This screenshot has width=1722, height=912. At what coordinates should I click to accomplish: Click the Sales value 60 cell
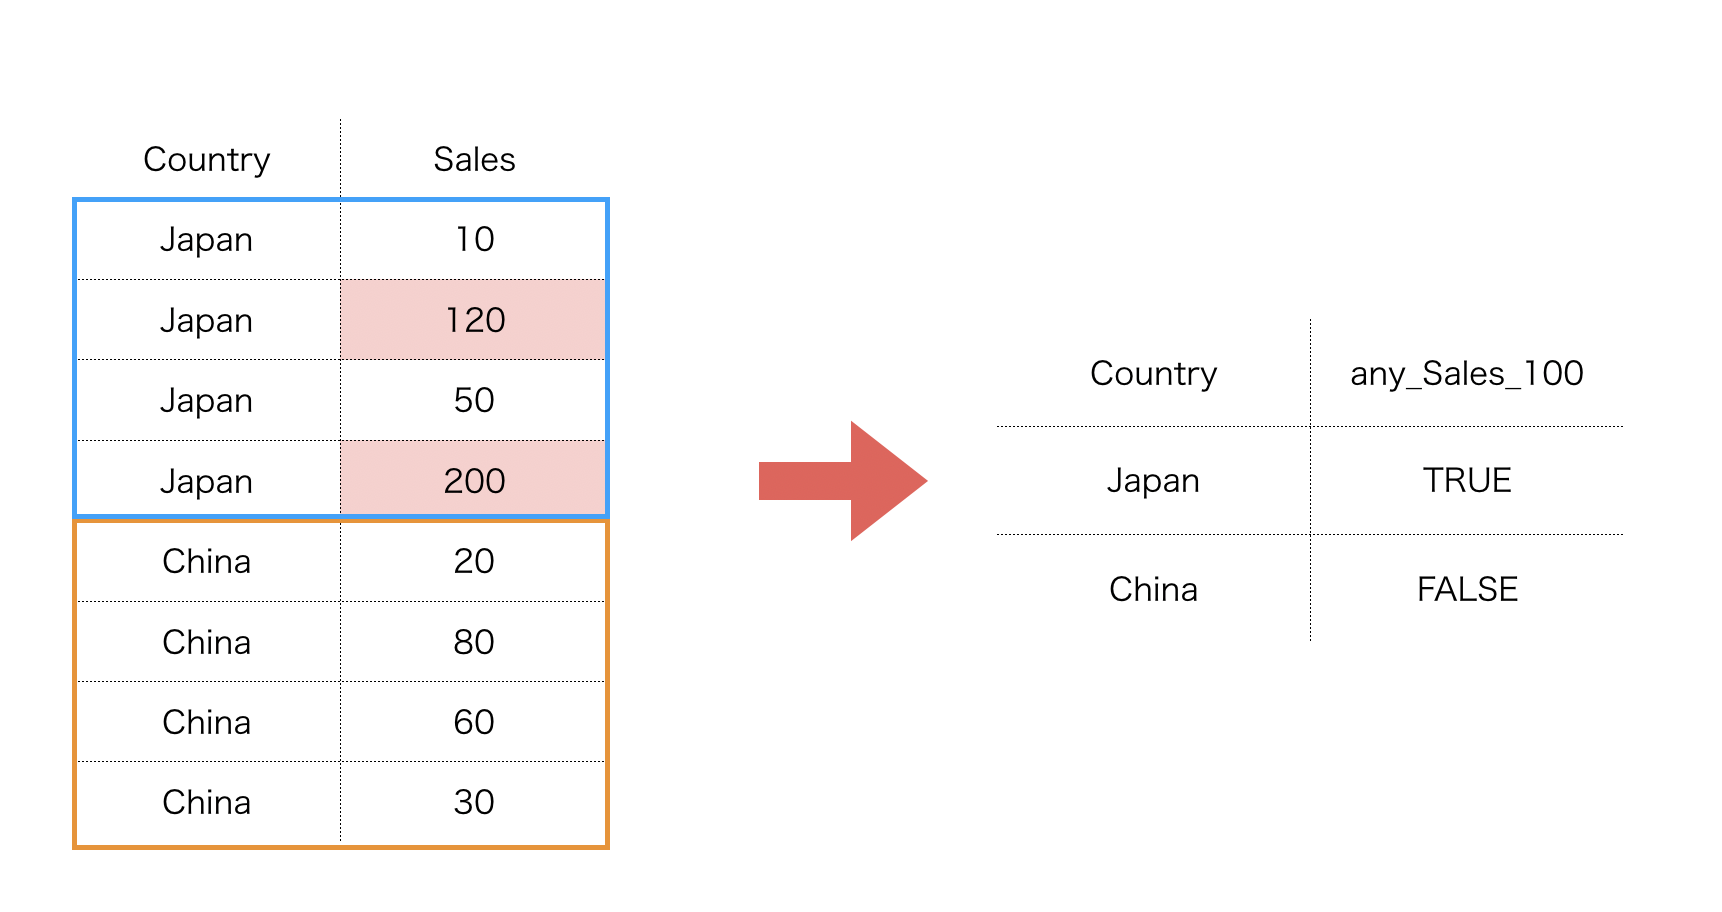474,722
